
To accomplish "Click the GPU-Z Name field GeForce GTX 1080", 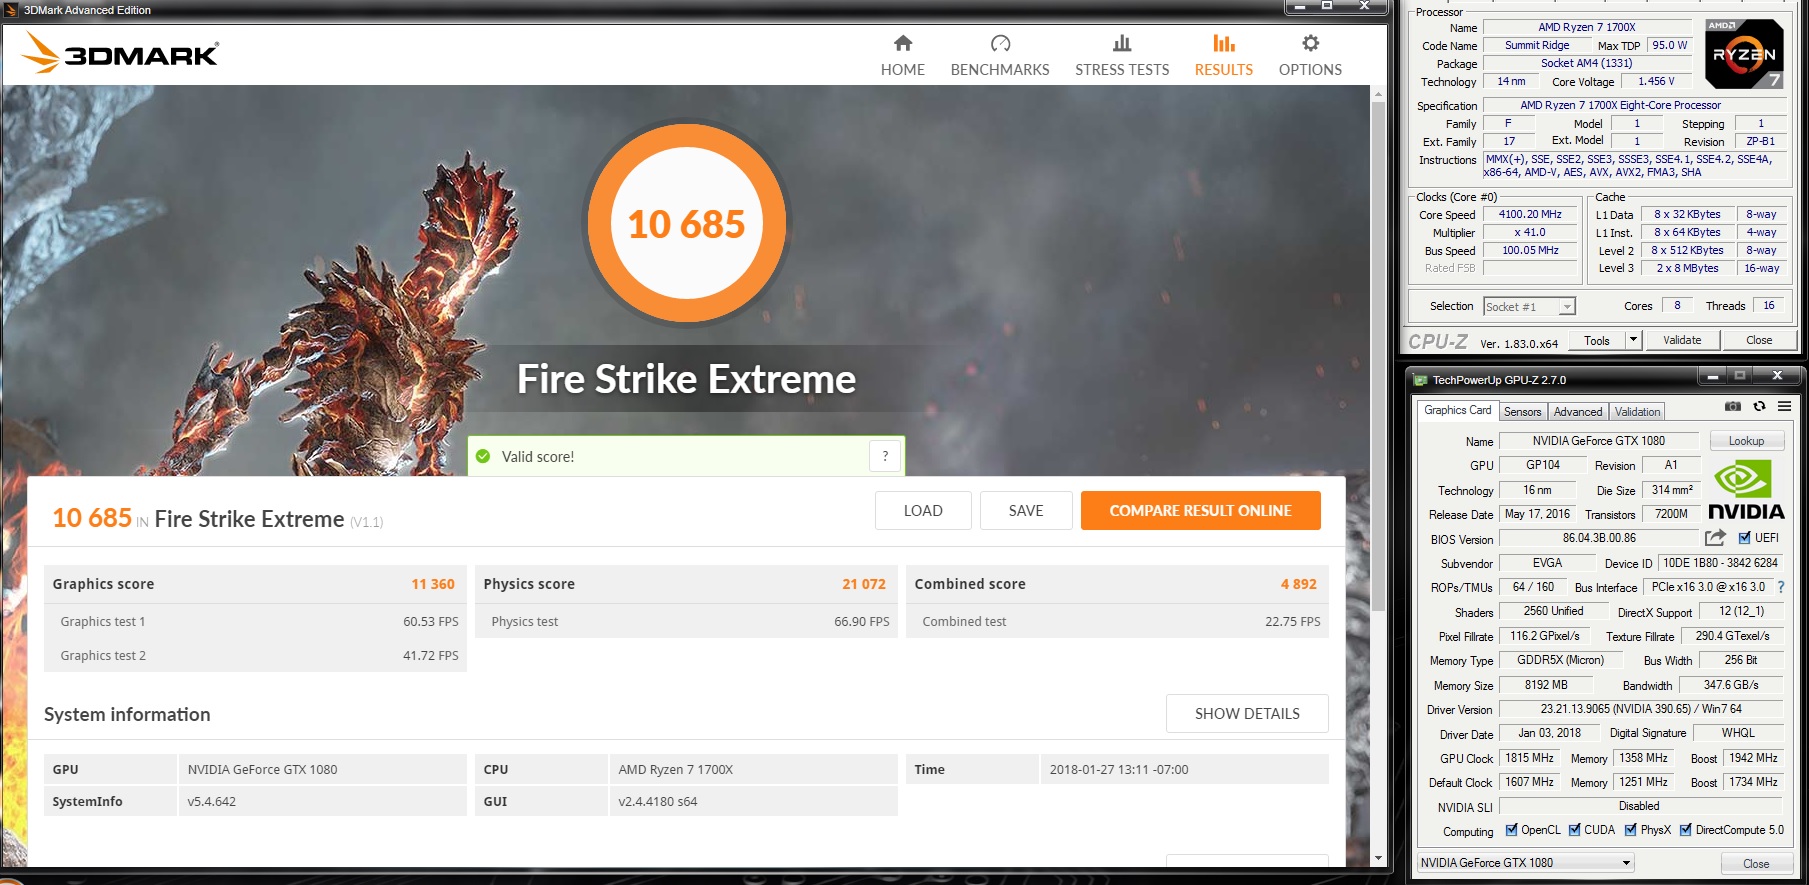I will (1598, 441).
